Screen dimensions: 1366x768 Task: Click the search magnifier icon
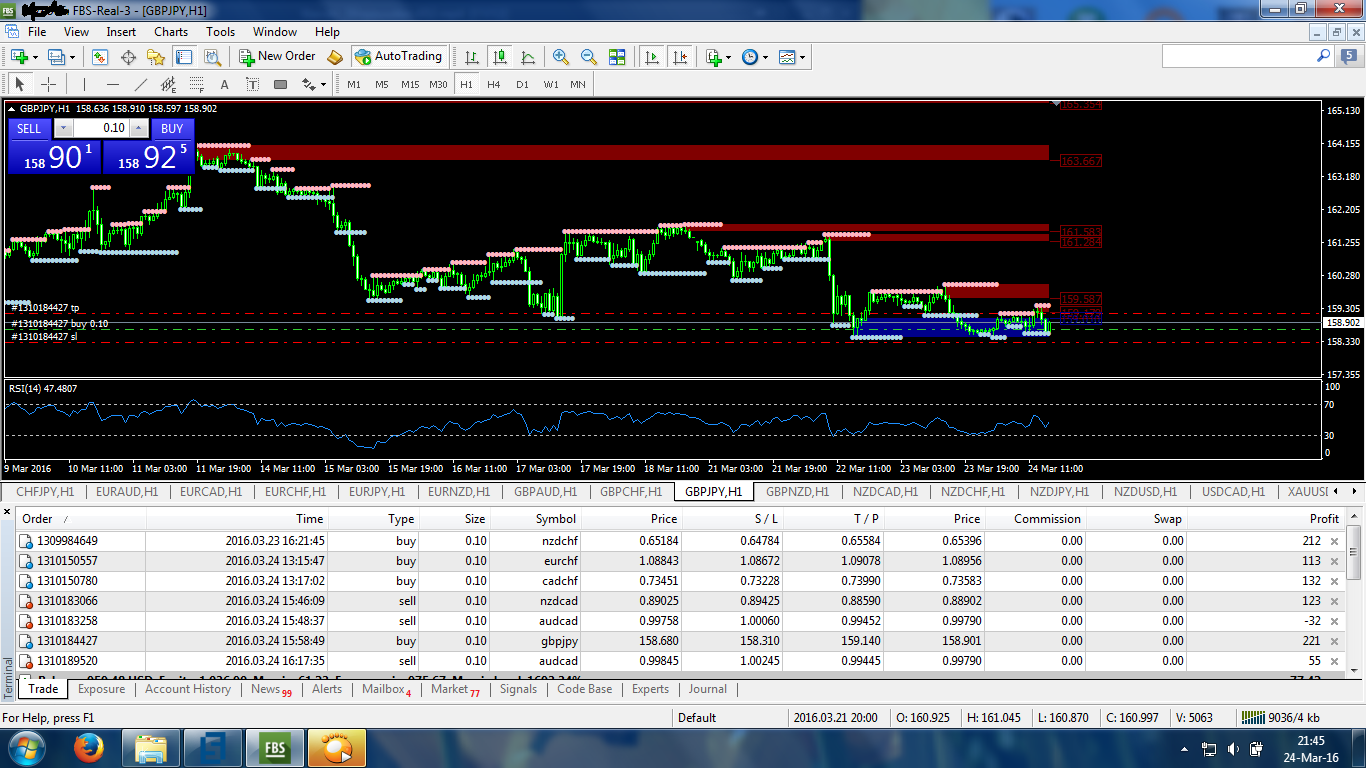coord(1324,57)
